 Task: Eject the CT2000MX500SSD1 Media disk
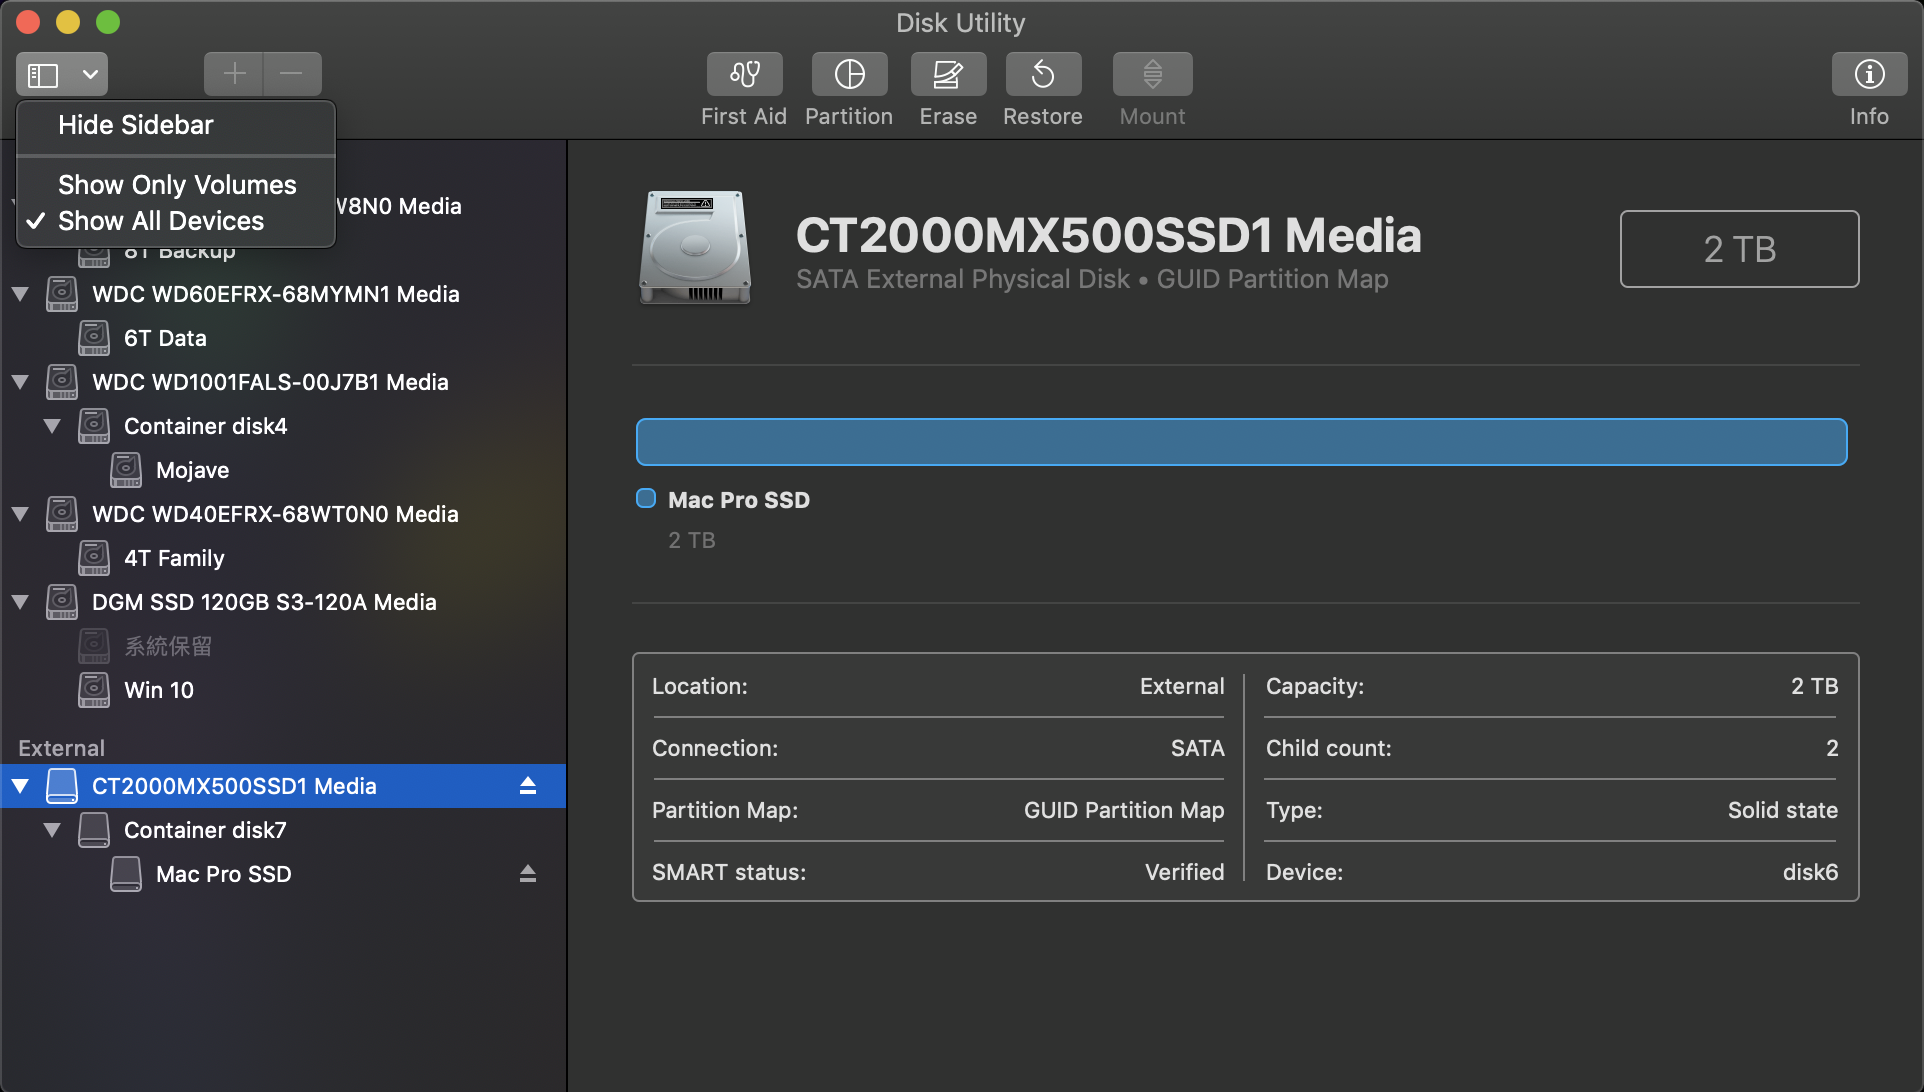[528, 786]
